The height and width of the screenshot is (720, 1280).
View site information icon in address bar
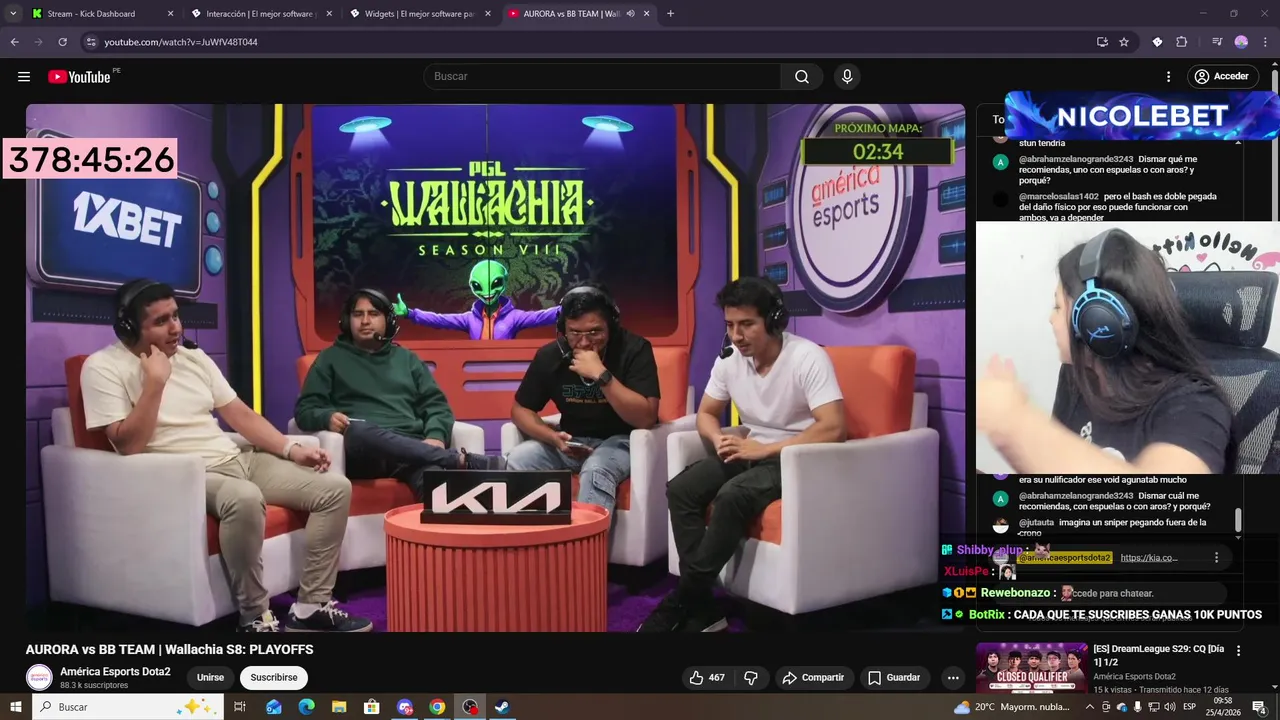(91, 42)
